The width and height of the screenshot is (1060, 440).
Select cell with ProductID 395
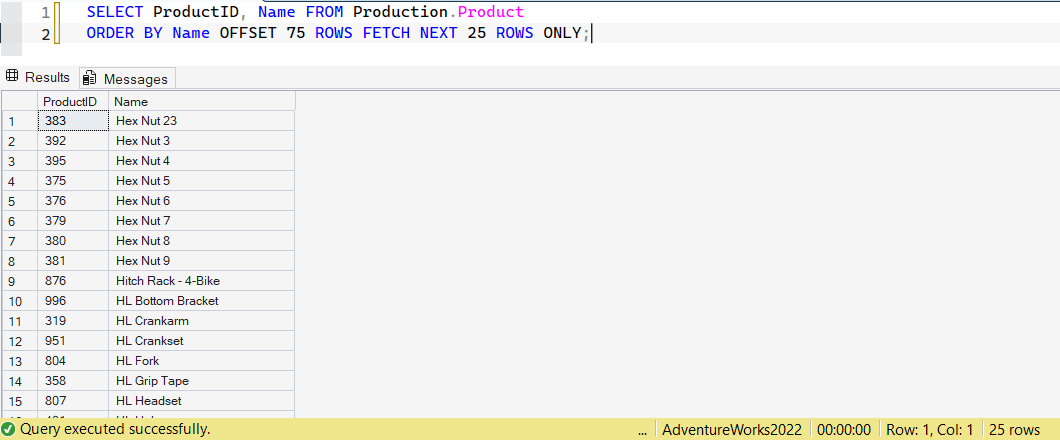click(73, 161)
